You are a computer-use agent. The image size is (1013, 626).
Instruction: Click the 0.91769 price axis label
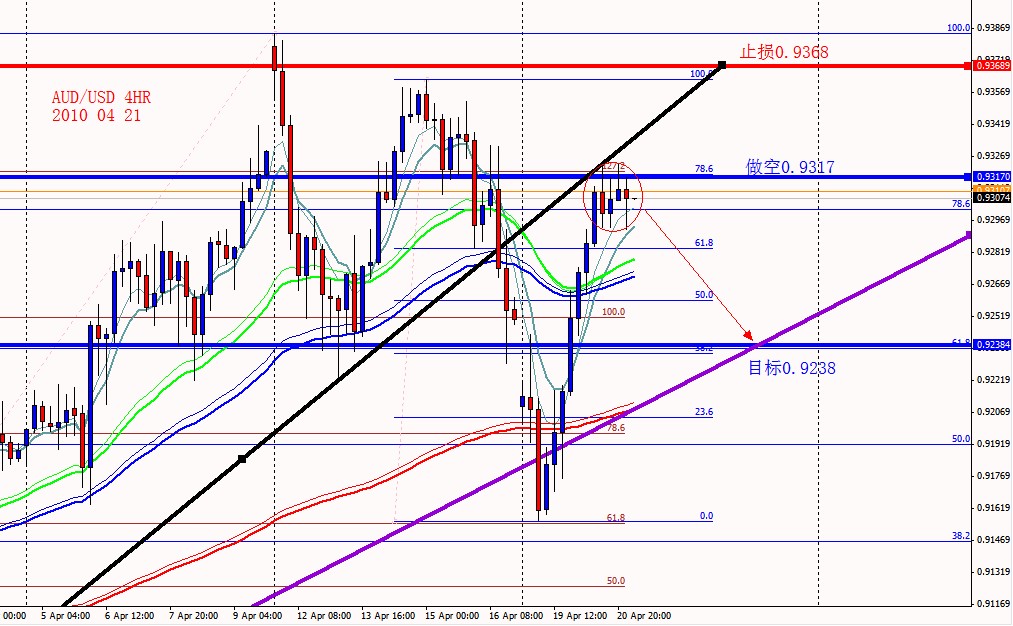(x=993, y=475)
